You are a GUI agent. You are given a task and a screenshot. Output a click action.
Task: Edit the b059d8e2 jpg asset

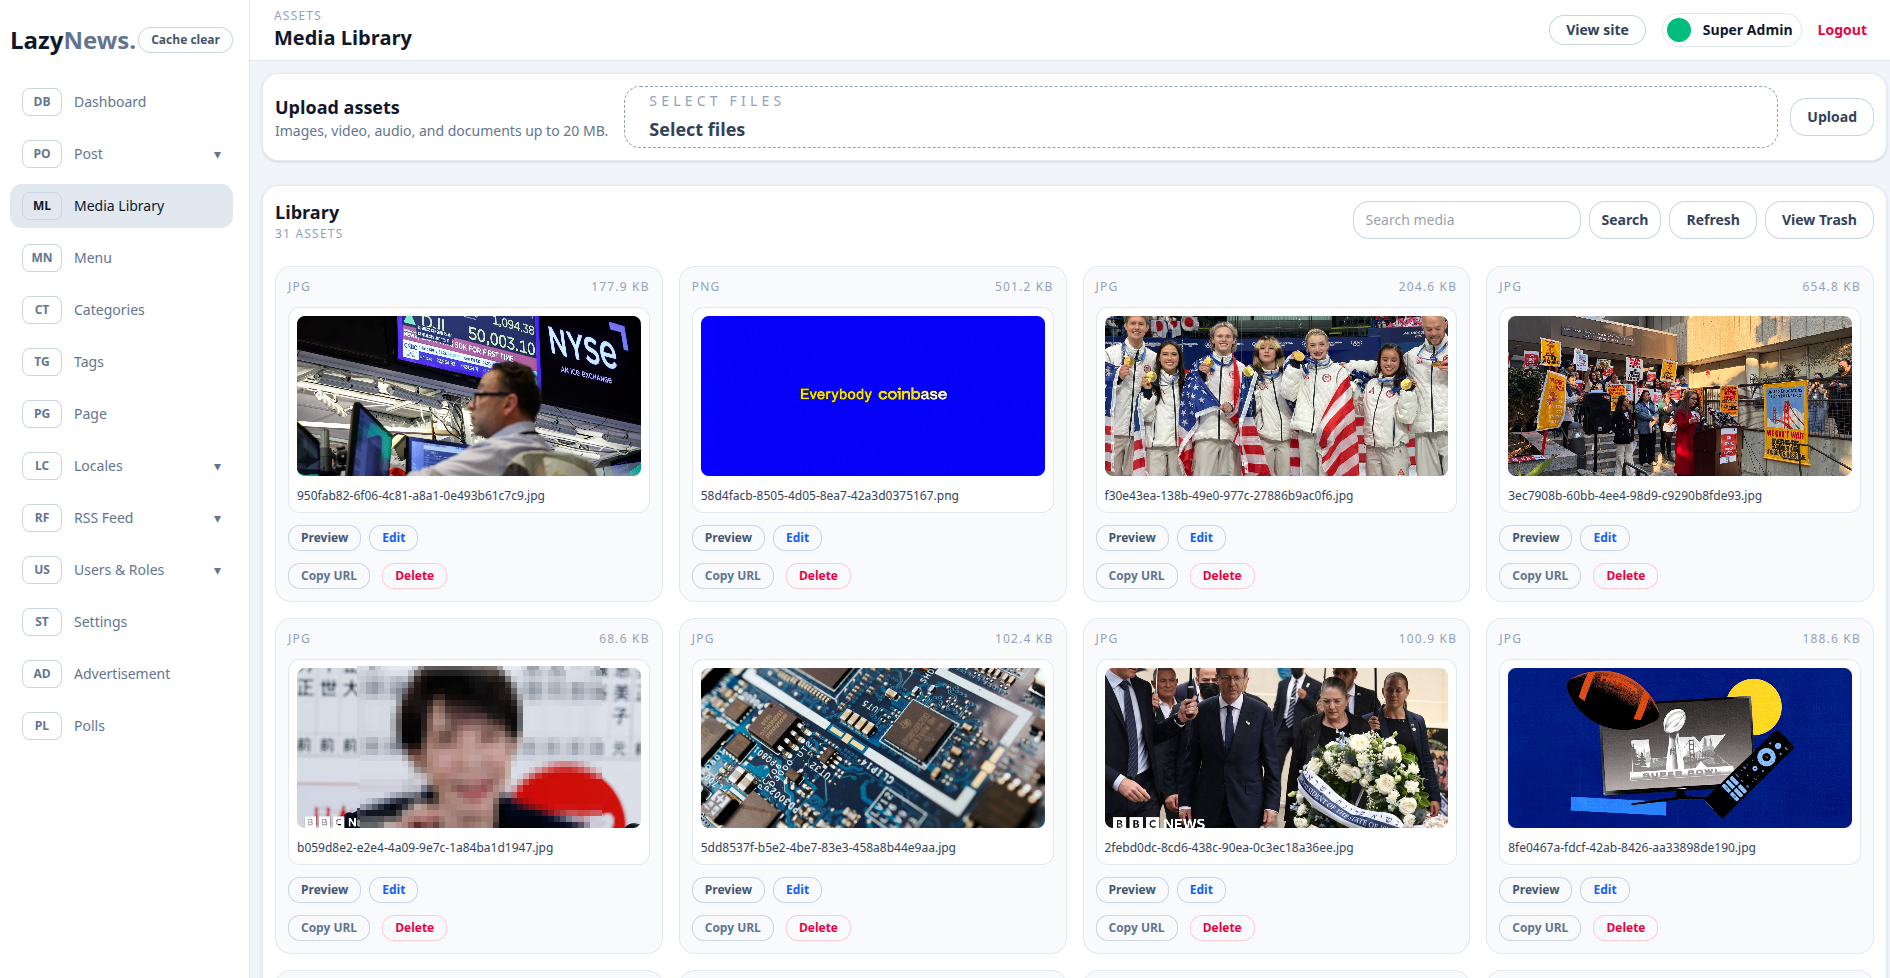[x=394, y=890]
